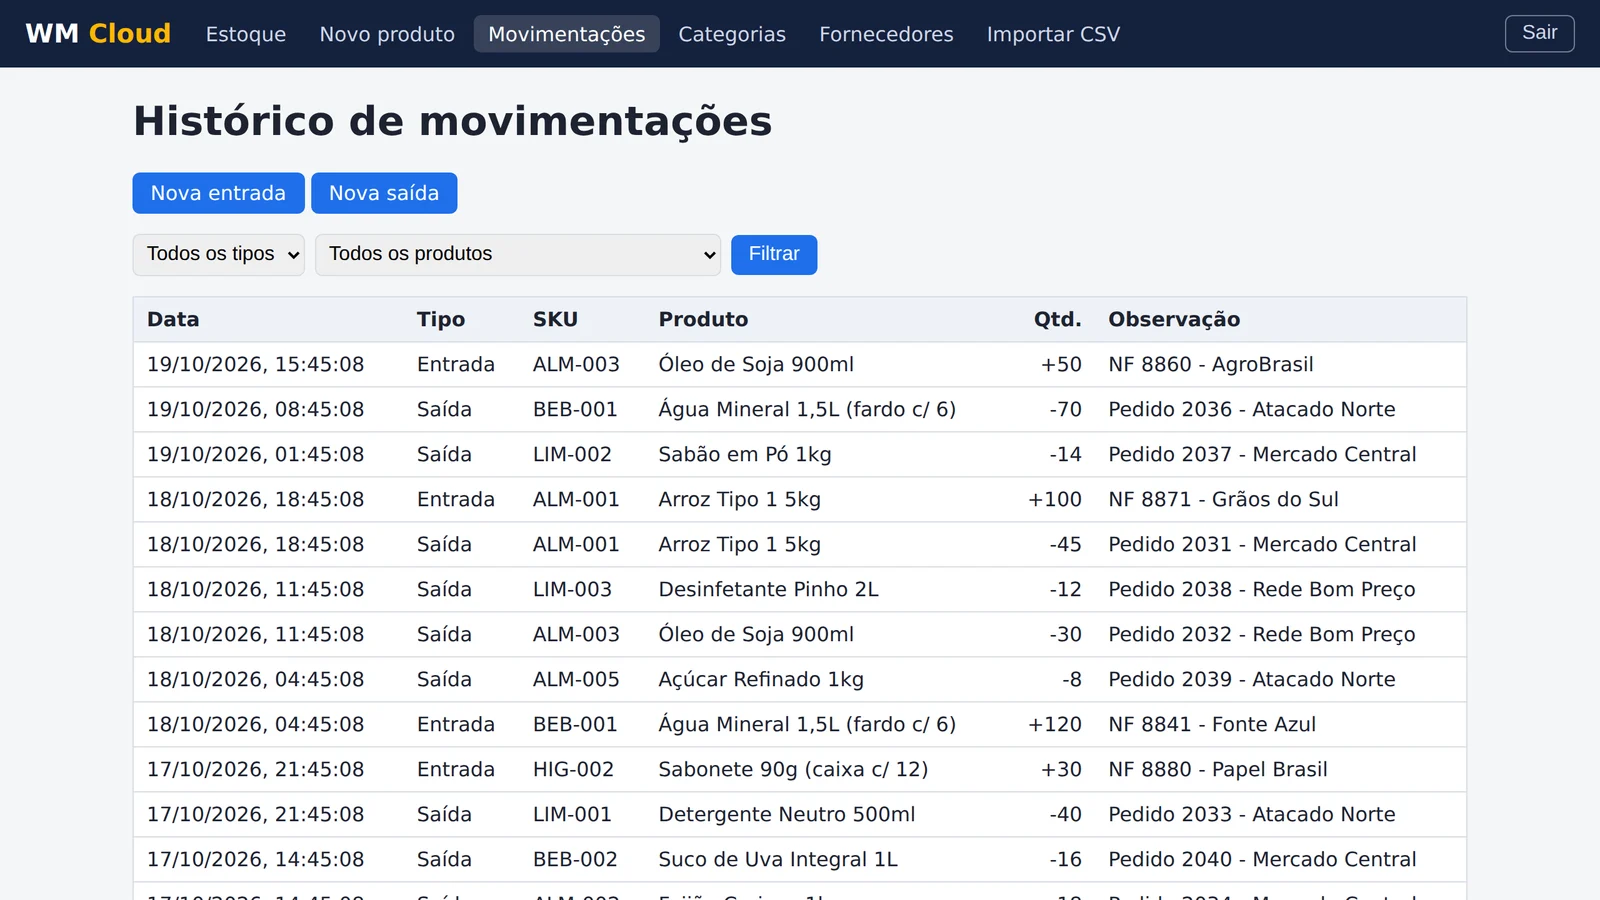The width and height of the screenshot is (1600, 900).
Task: Expand the Todos os produtos dropdown
Action: click(x=518, y=254)
